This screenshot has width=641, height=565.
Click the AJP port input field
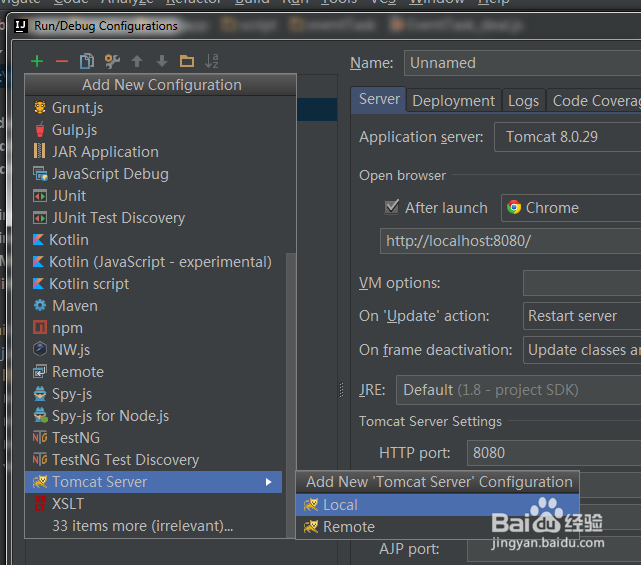tap(554, 549)
